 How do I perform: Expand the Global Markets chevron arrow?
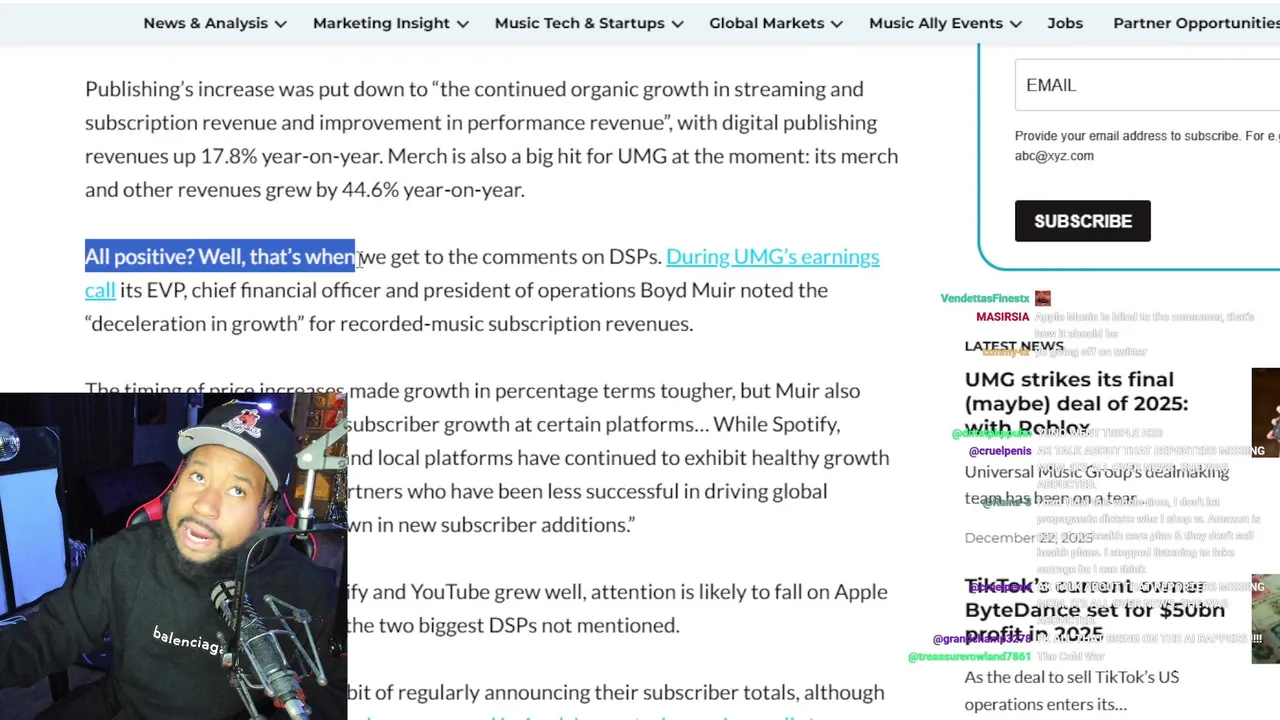(837, 24)
